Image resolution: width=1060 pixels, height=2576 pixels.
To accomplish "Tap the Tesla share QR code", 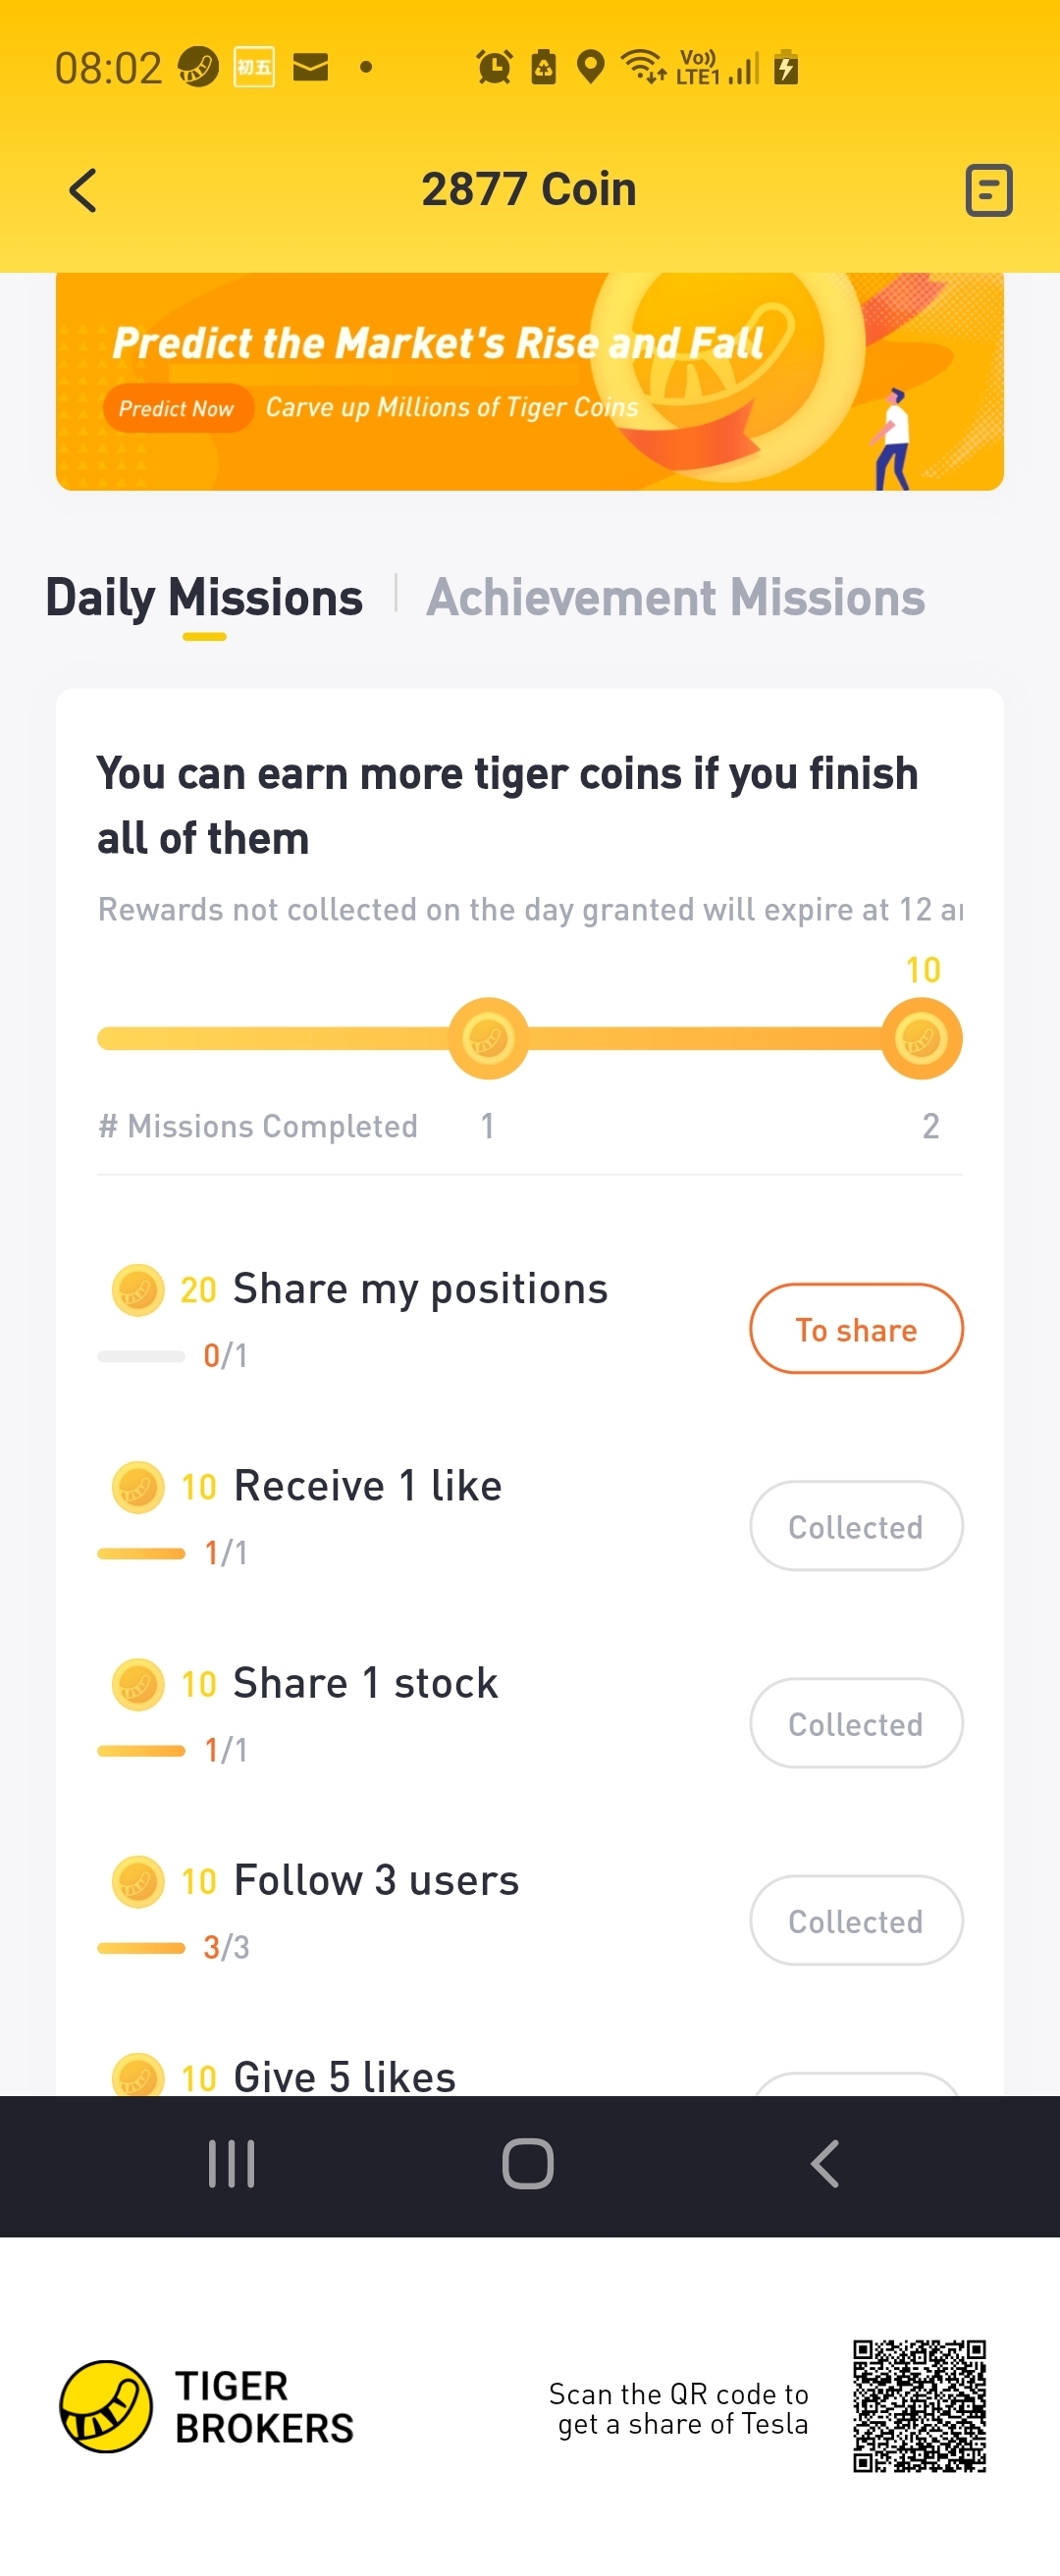I will [919, 2405].
